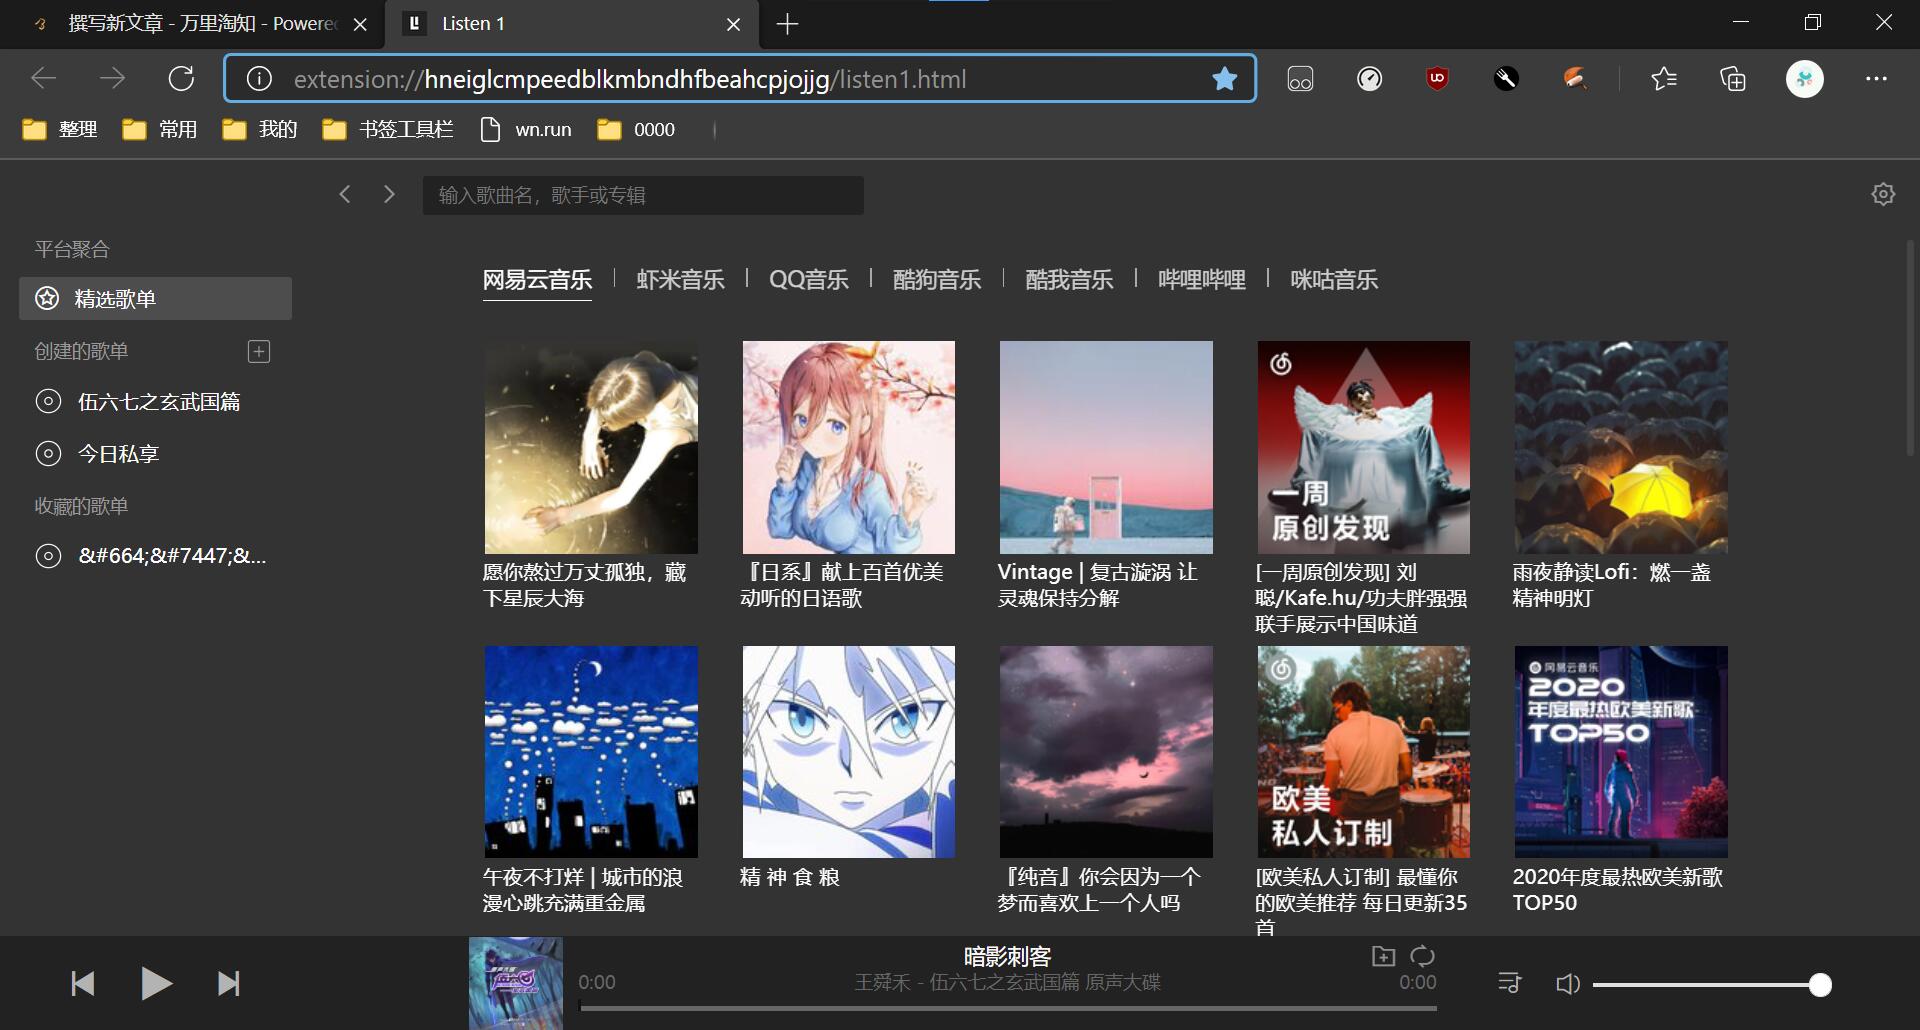Open the speedometer extension icon
Screen dimensions: 1920x1030
1369,78
